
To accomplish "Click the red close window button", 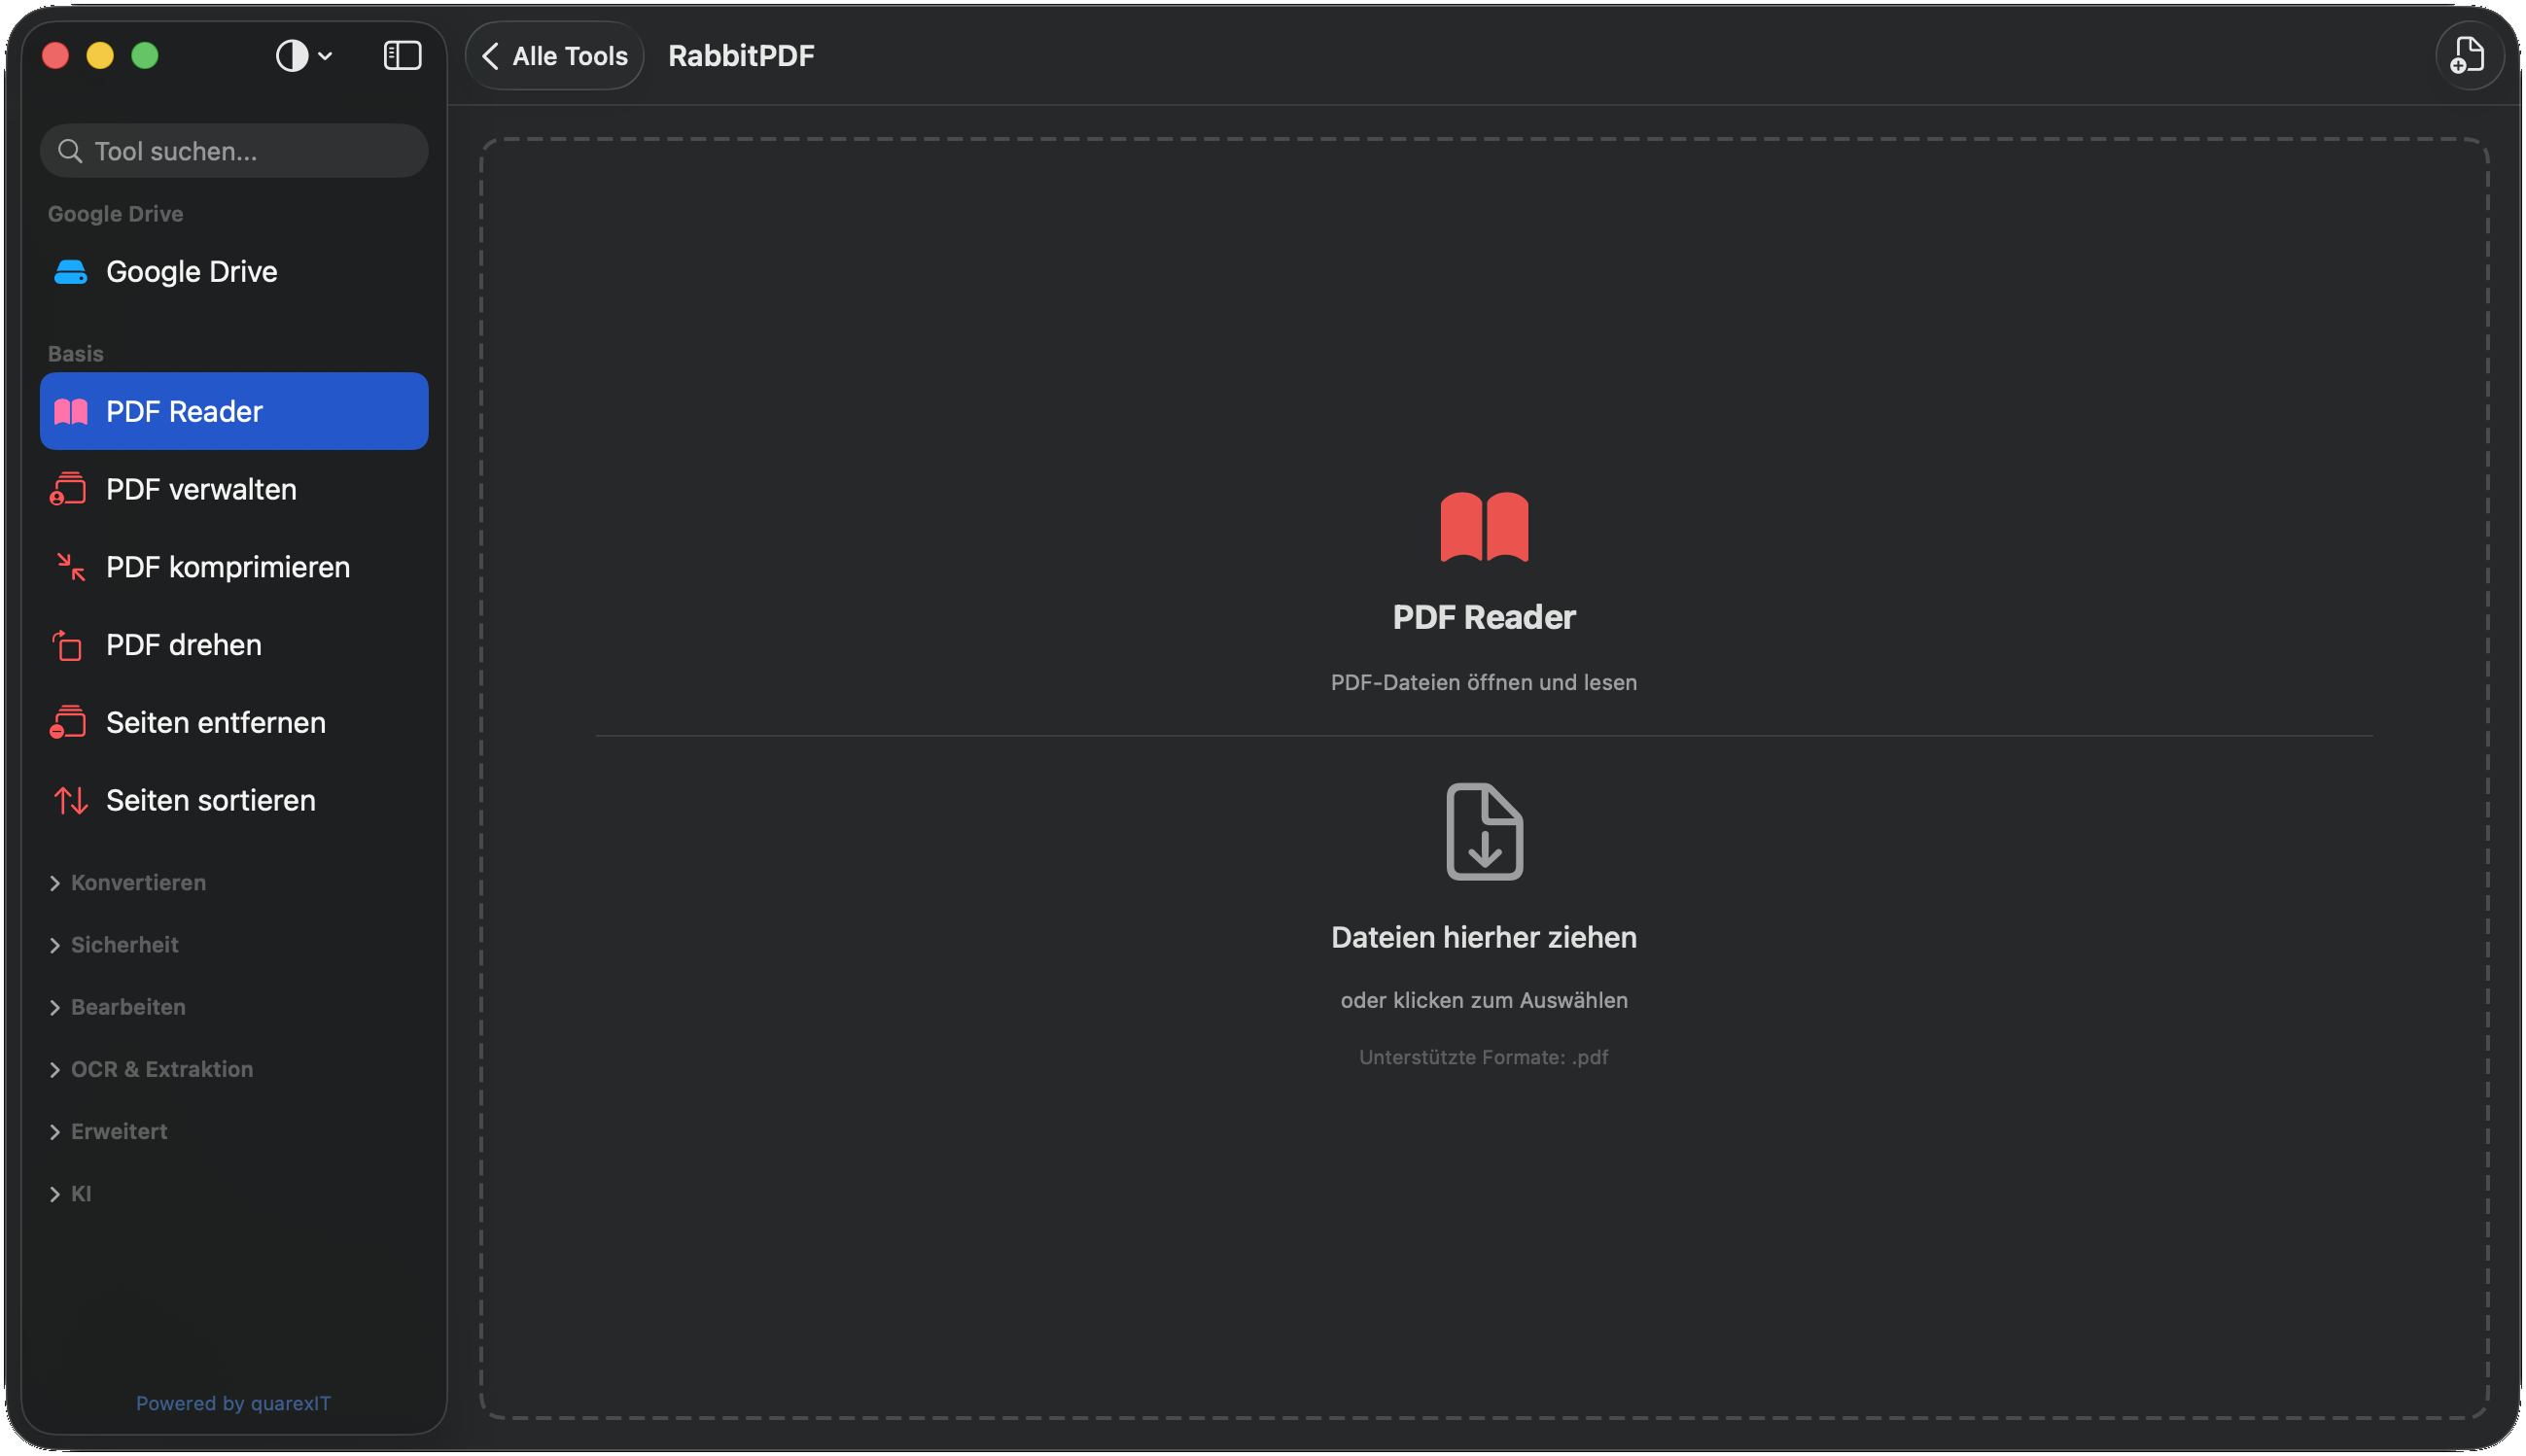I will (56, 56).
